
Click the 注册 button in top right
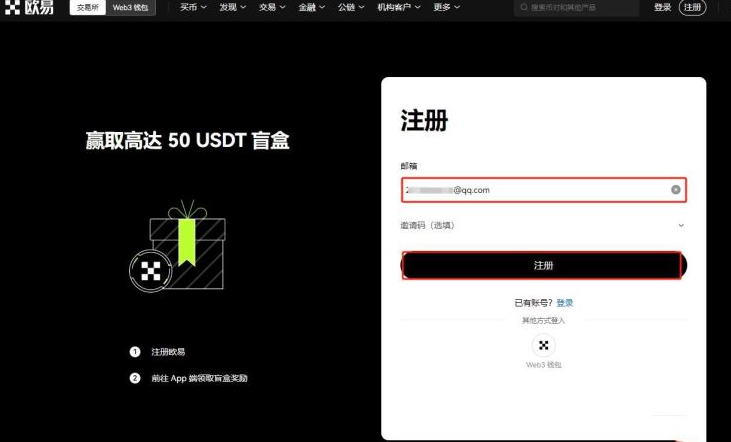692,8
